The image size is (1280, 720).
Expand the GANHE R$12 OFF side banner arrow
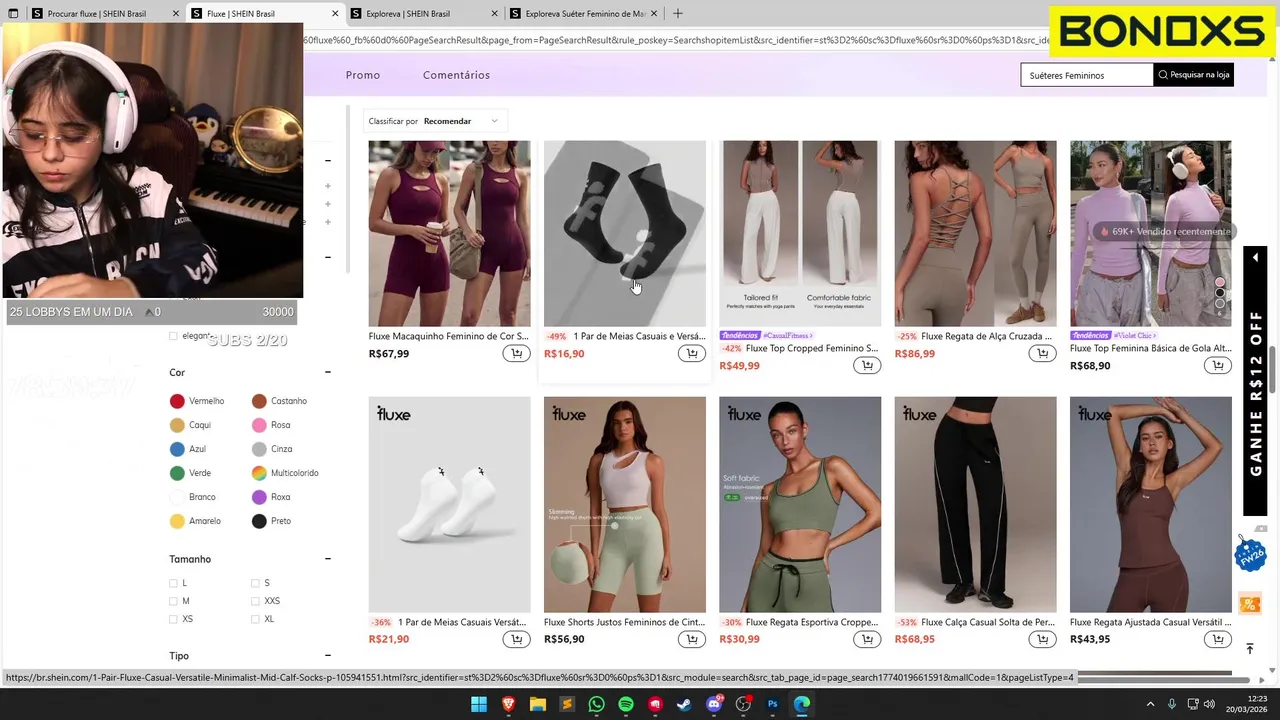coord(1255,258)
